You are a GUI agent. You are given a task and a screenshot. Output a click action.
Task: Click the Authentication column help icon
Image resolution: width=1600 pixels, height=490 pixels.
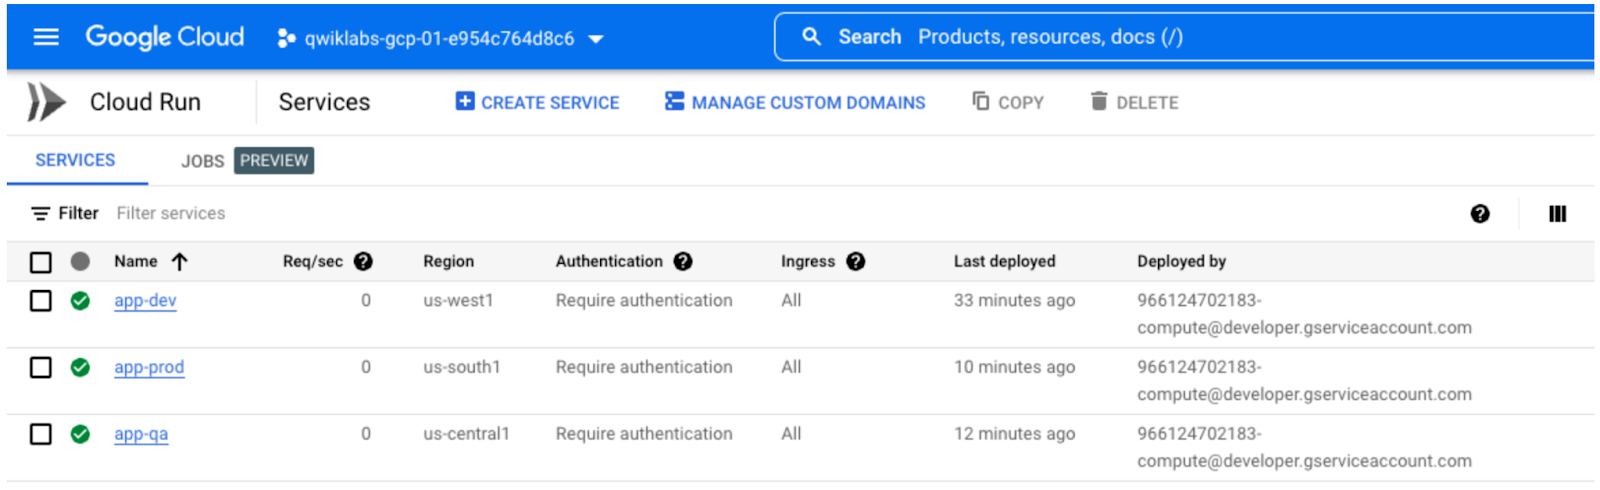(x=683, y=261)
